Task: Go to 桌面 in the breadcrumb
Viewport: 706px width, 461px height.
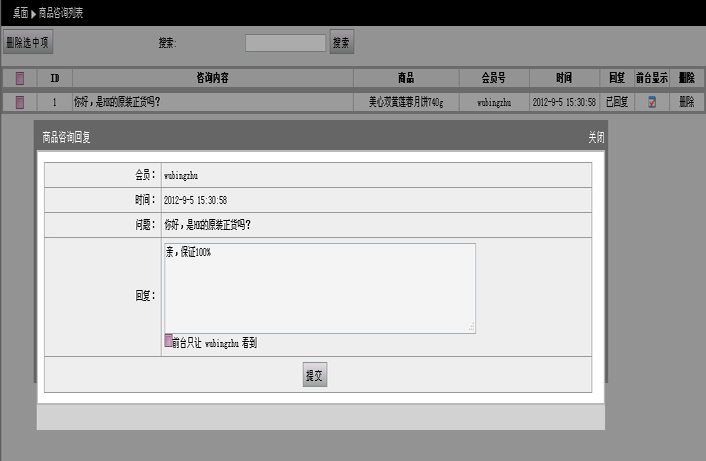Action: click(x=20, y=12)
